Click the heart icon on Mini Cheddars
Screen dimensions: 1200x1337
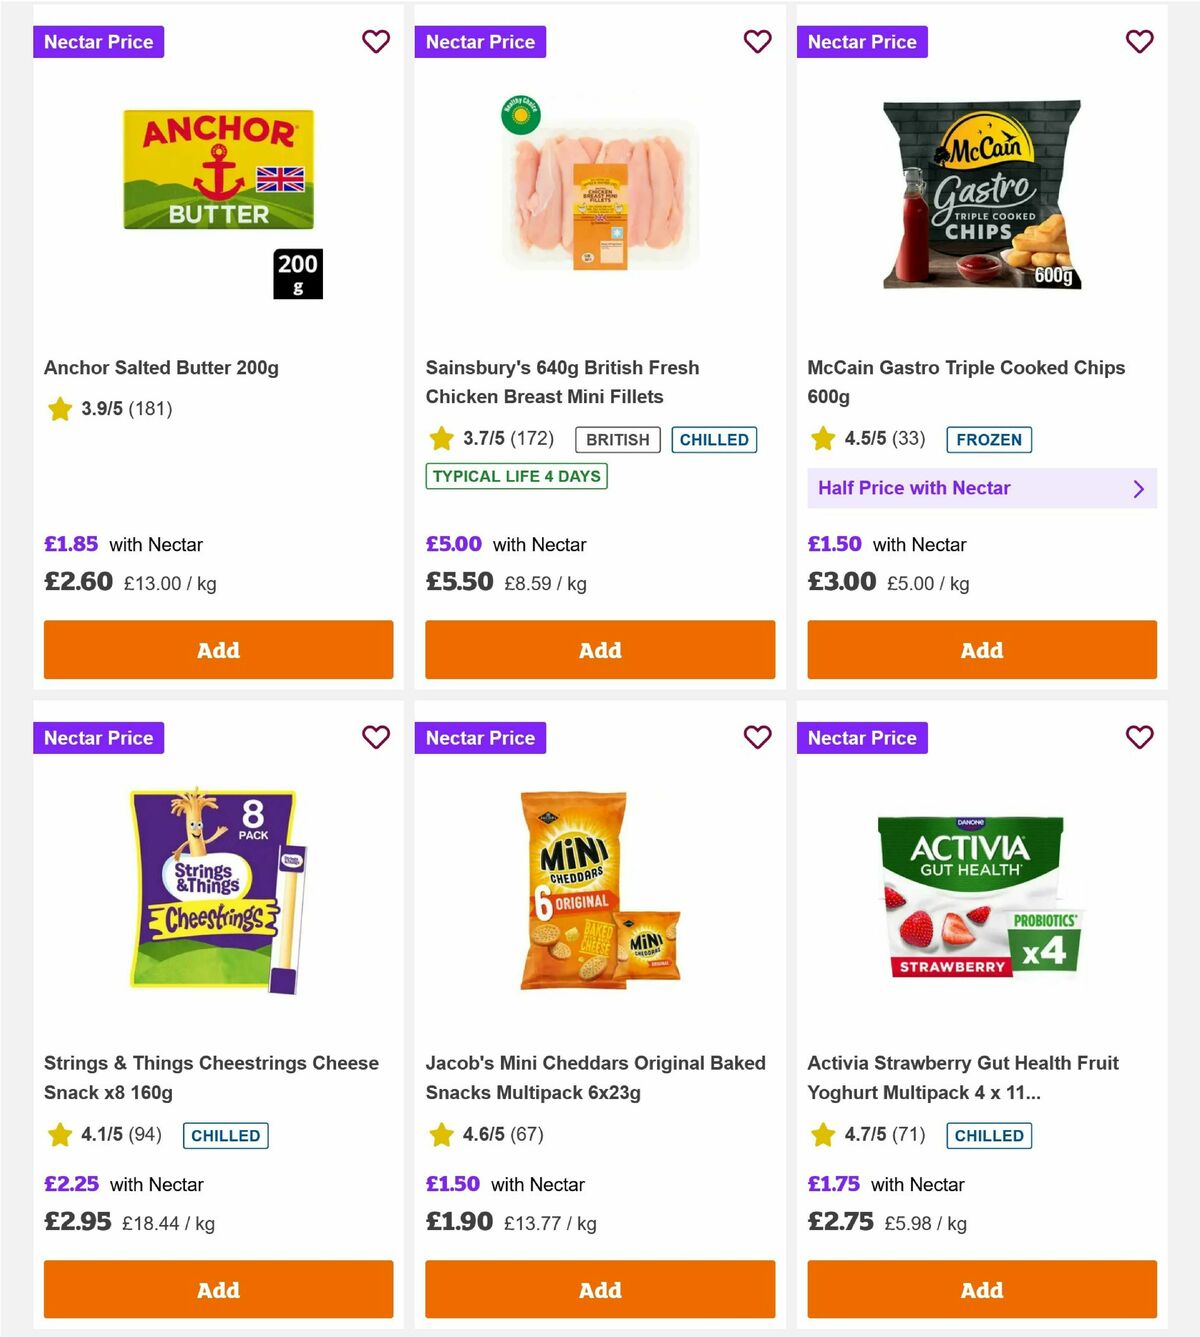coord(758,738)
